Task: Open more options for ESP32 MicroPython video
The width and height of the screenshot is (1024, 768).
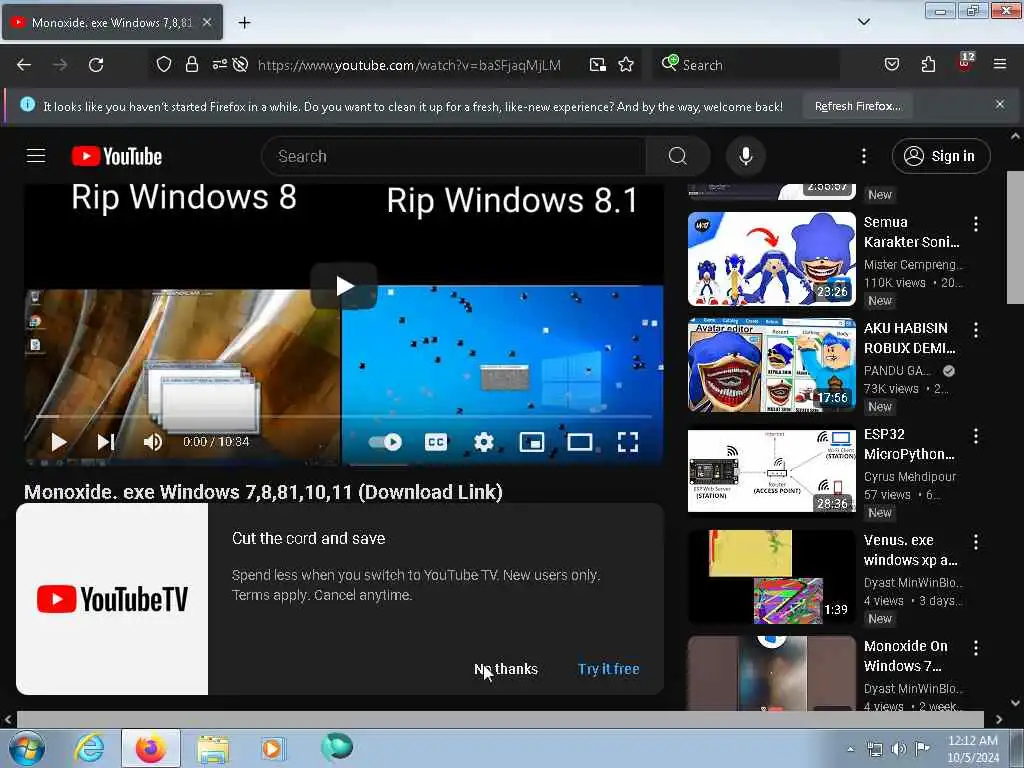Action: coord(976,436)
